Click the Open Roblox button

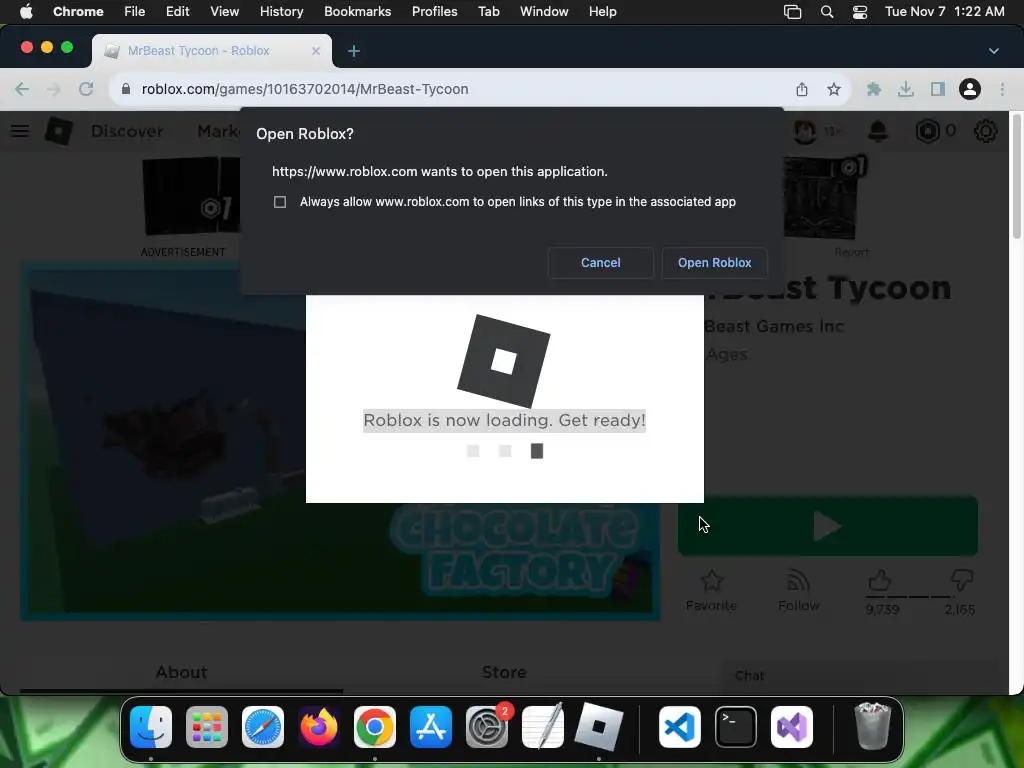click(714, 263)
